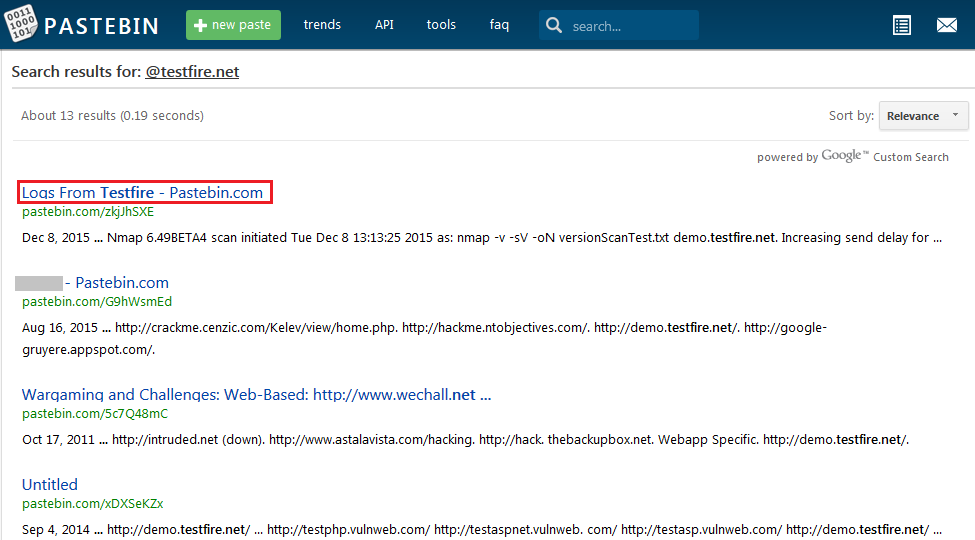
Task: Expand the Sort by Relevance dropdown
Action: pos(923,116)
